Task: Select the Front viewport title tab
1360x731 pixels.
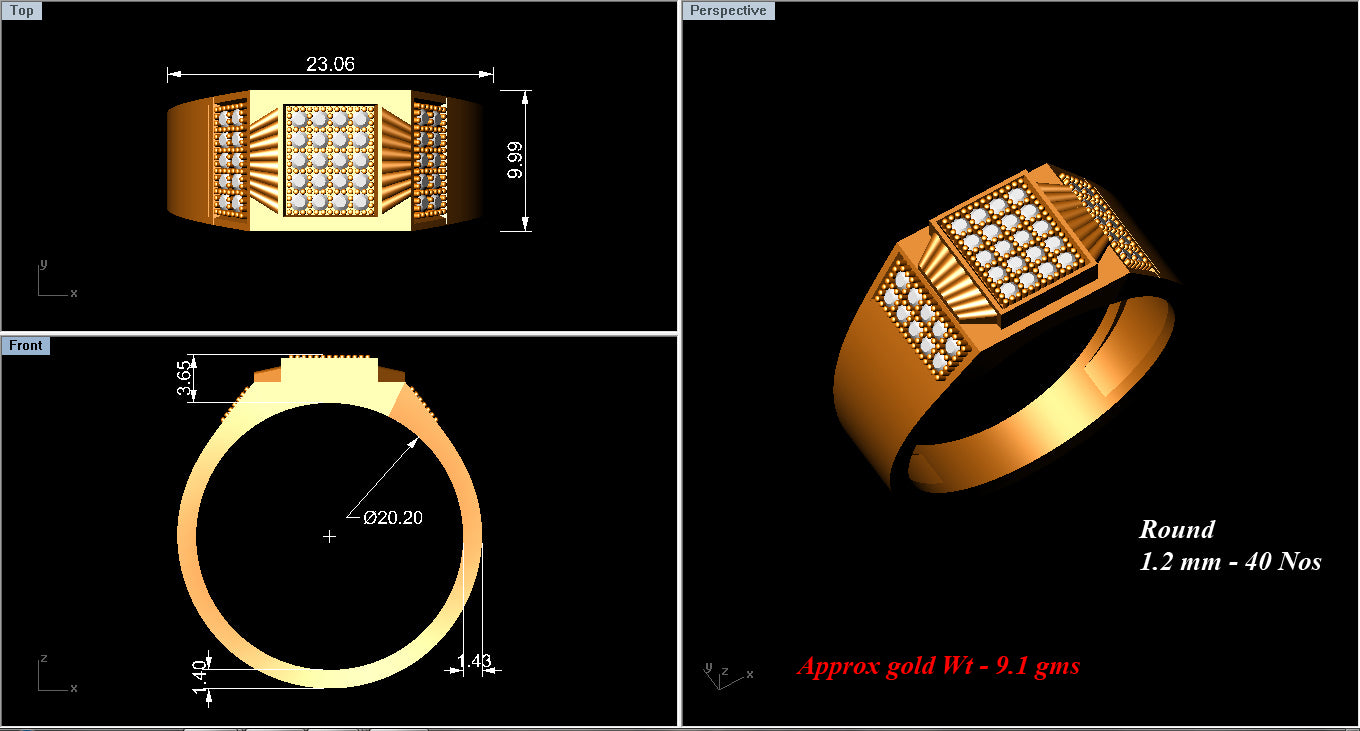Action: (26, 345)
